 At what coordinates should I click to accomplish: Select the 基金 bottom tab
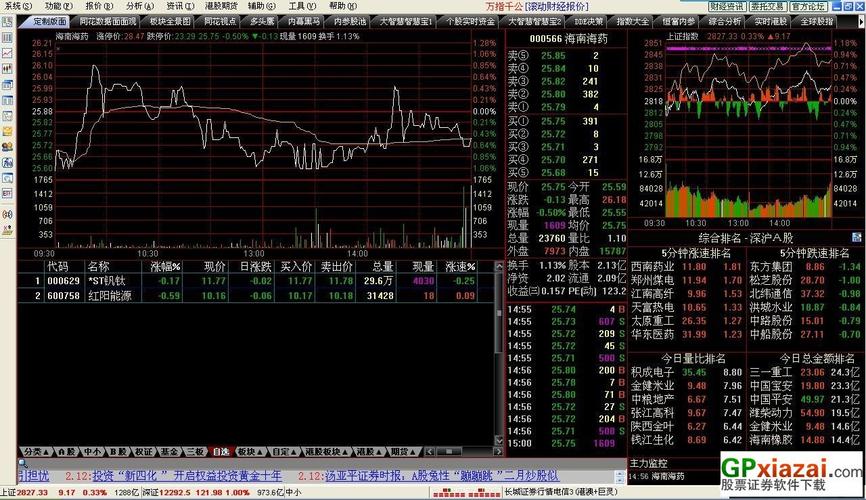pos(169,452)
